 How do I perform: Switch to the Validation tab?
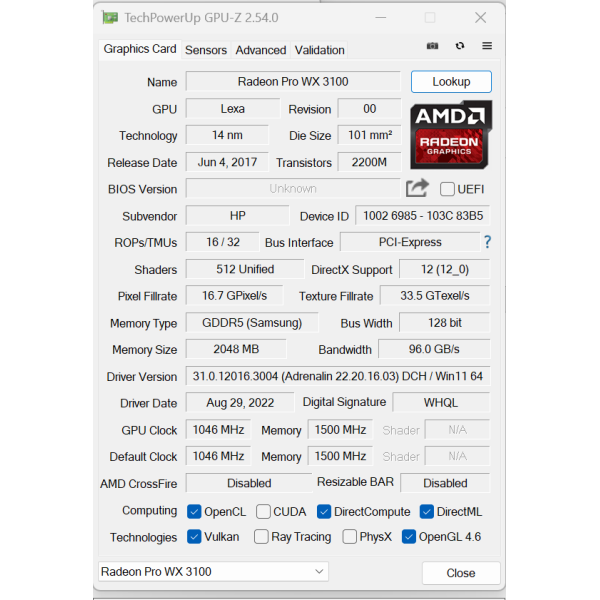320,50
